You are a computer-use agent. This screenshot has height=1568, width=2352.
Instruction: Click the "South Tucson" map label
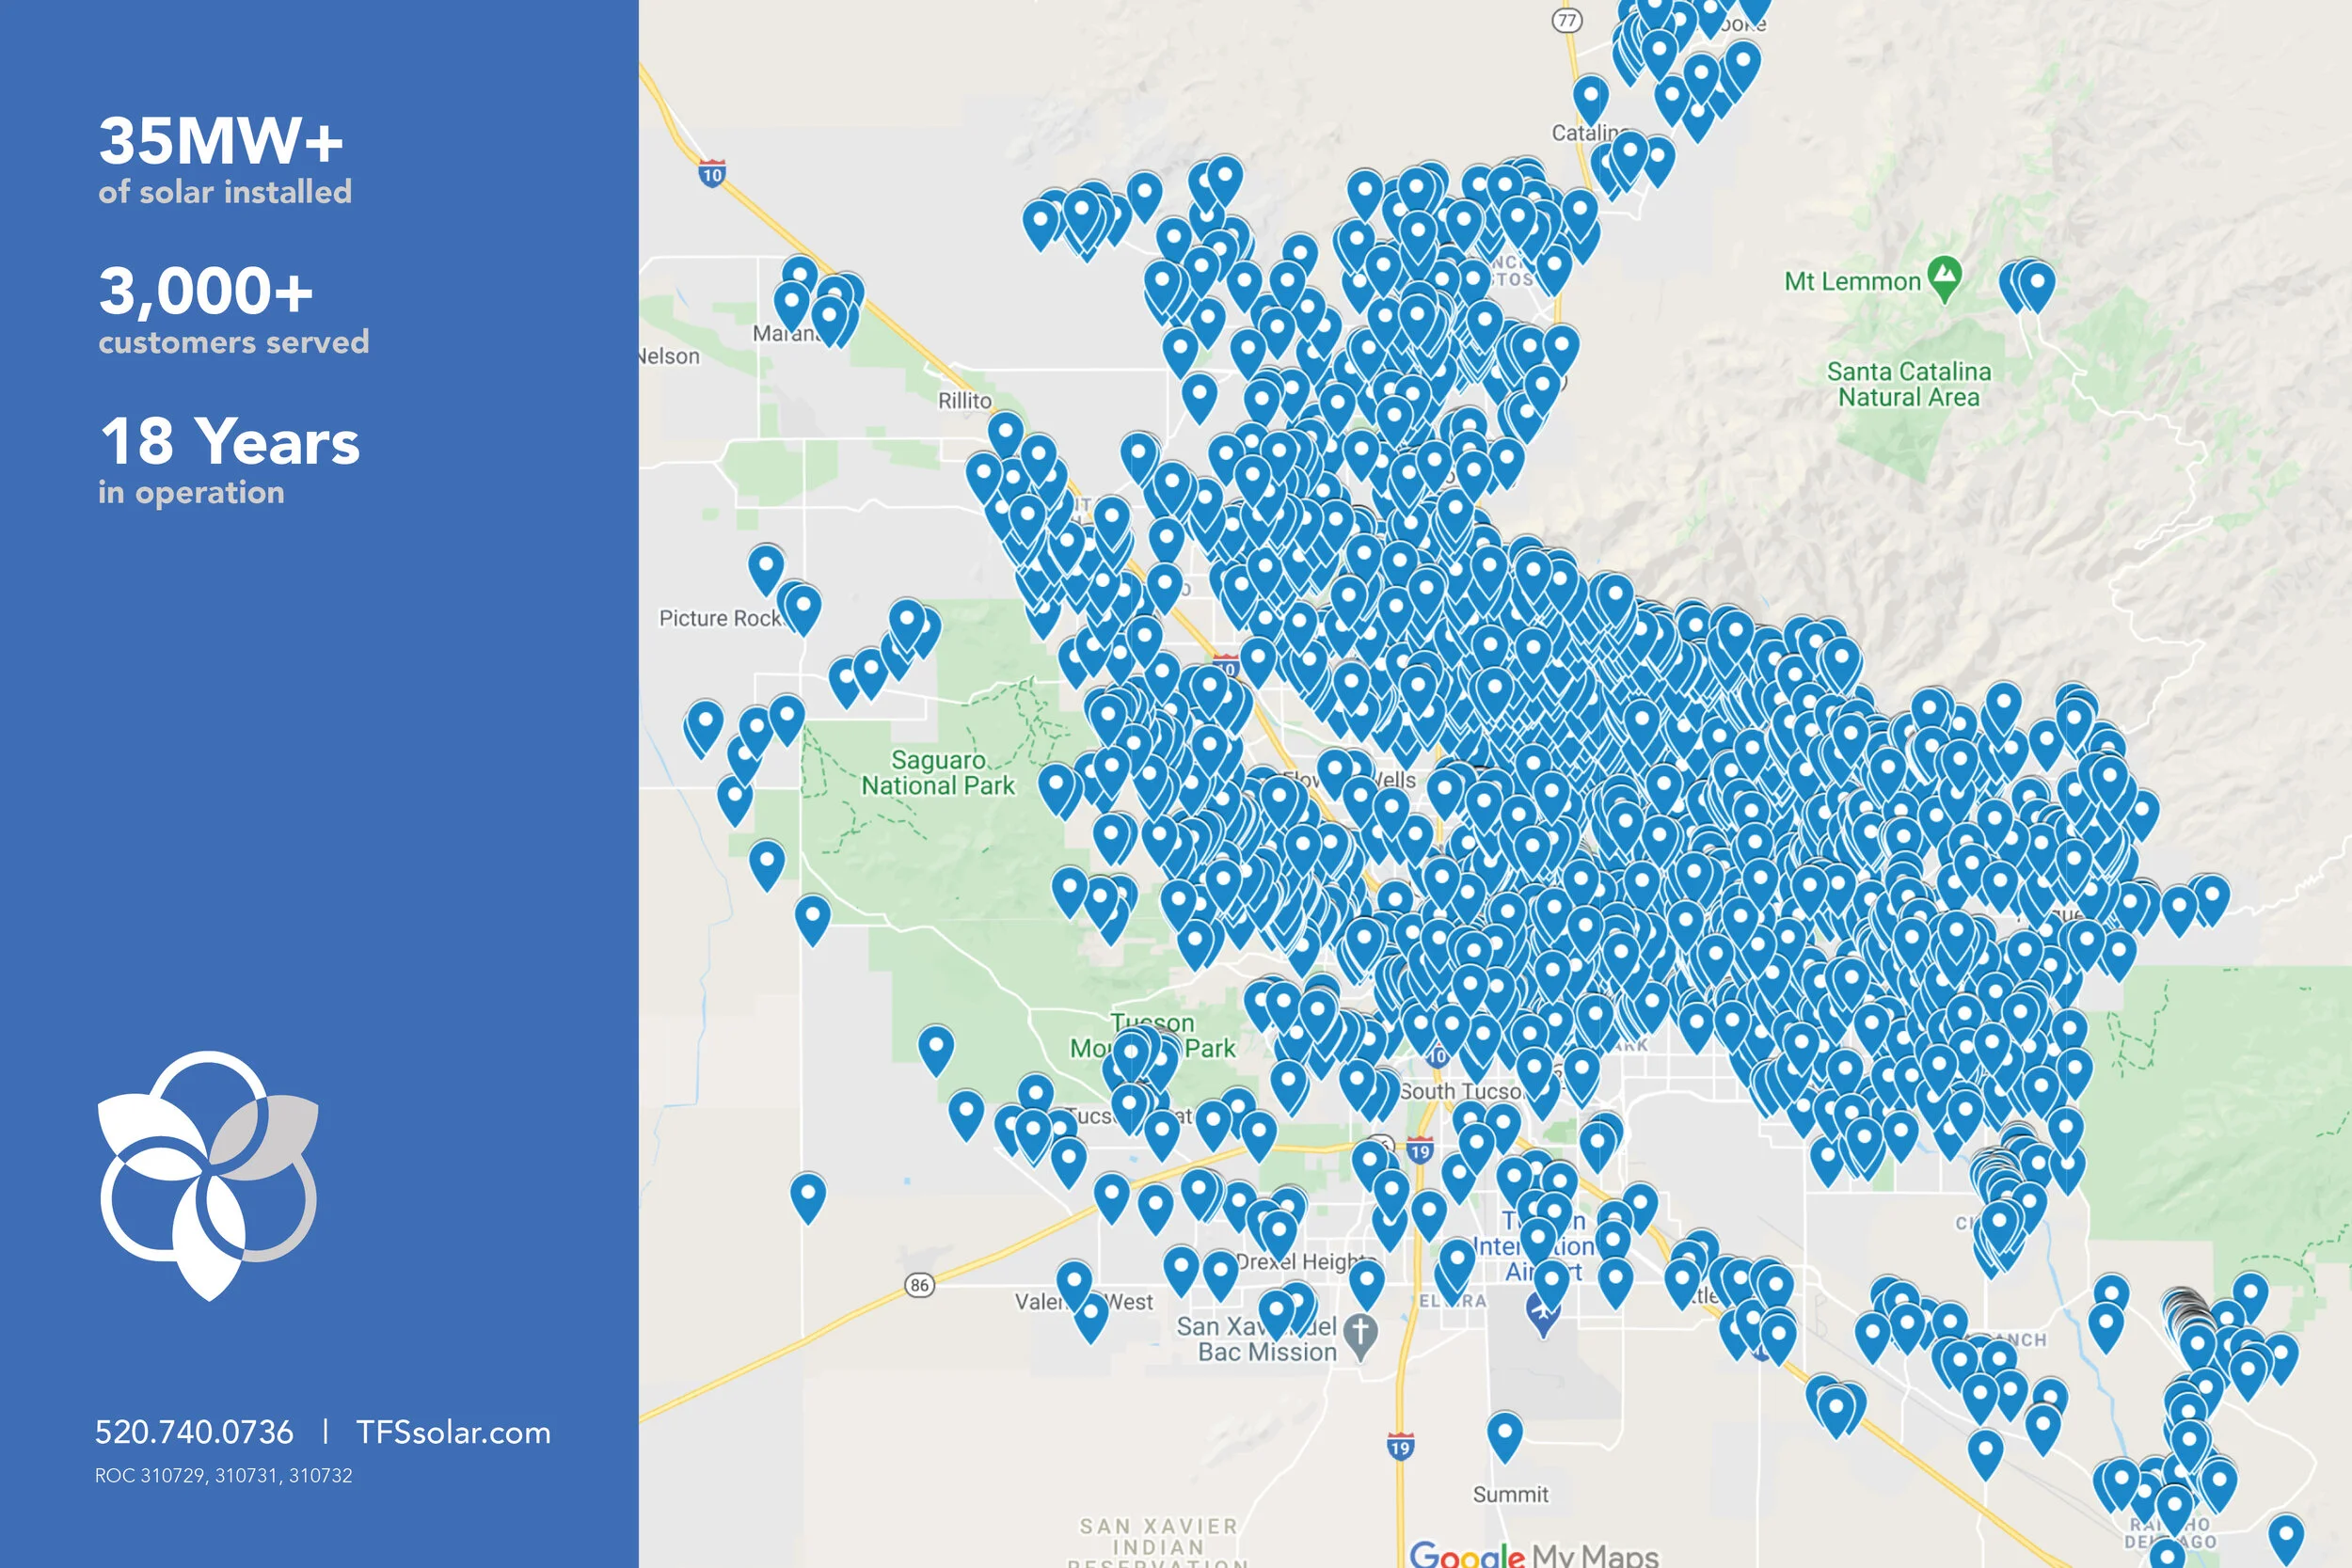pyautogui.click(x=1461, y=1091)
